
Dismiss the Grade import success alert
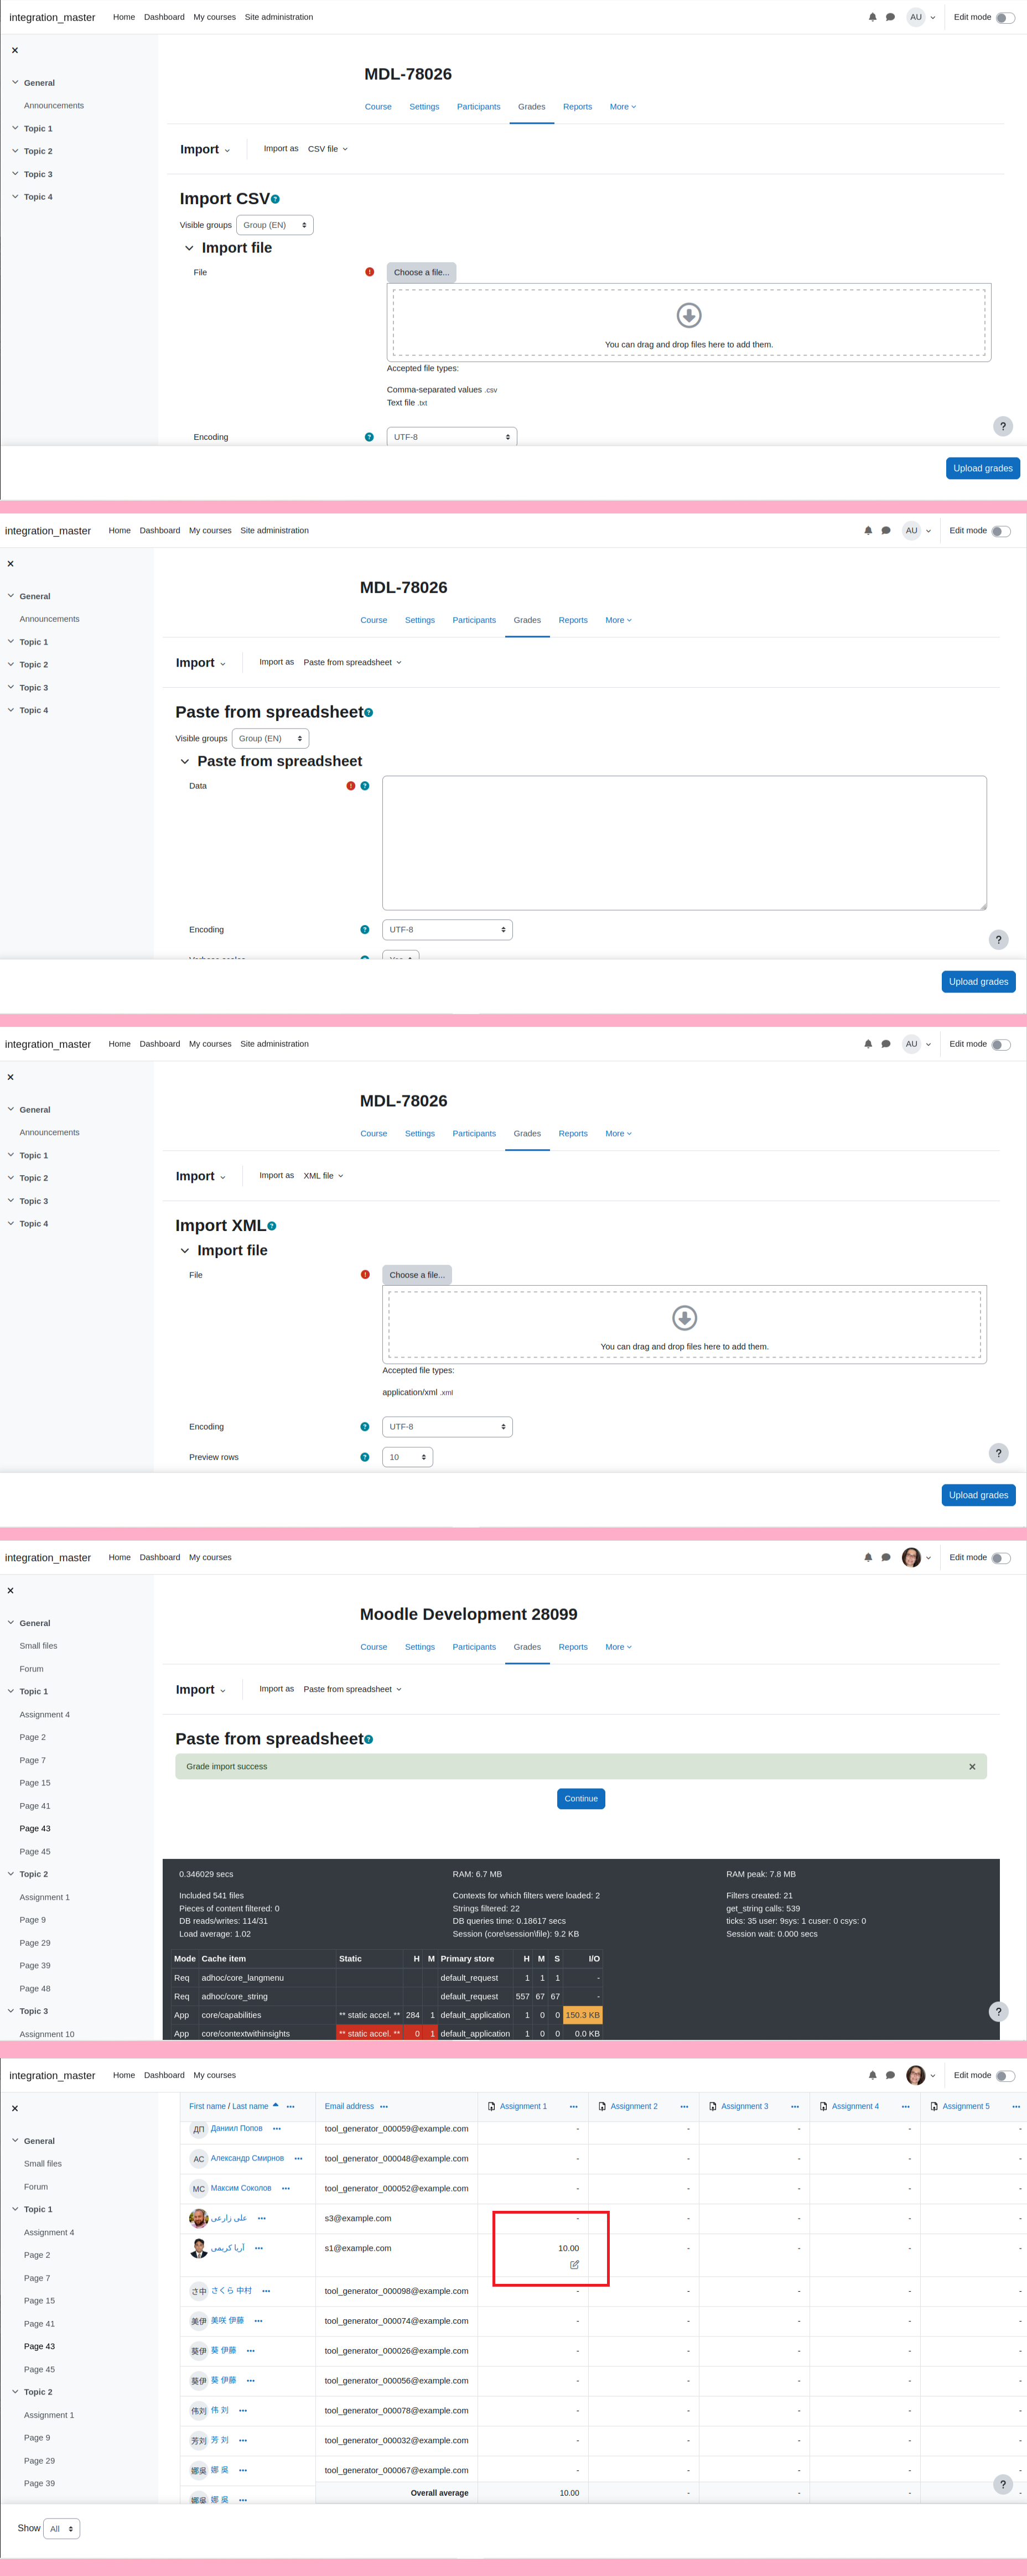(972, 1767)
